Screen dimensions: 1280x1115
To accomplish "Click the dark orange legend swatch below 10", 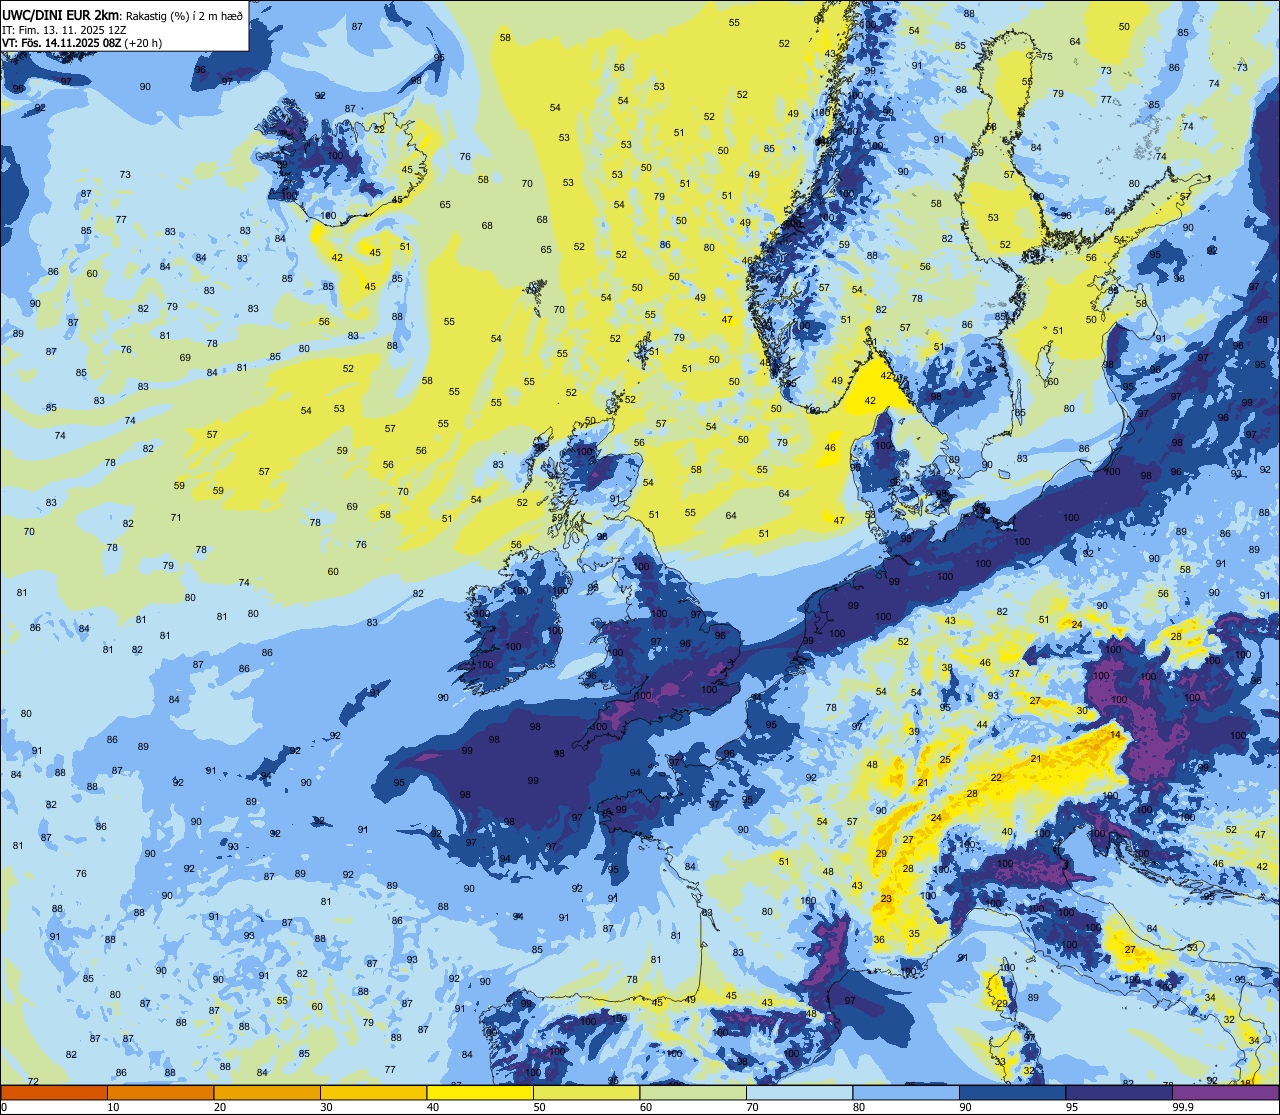I will click(x=54, y=1092).
